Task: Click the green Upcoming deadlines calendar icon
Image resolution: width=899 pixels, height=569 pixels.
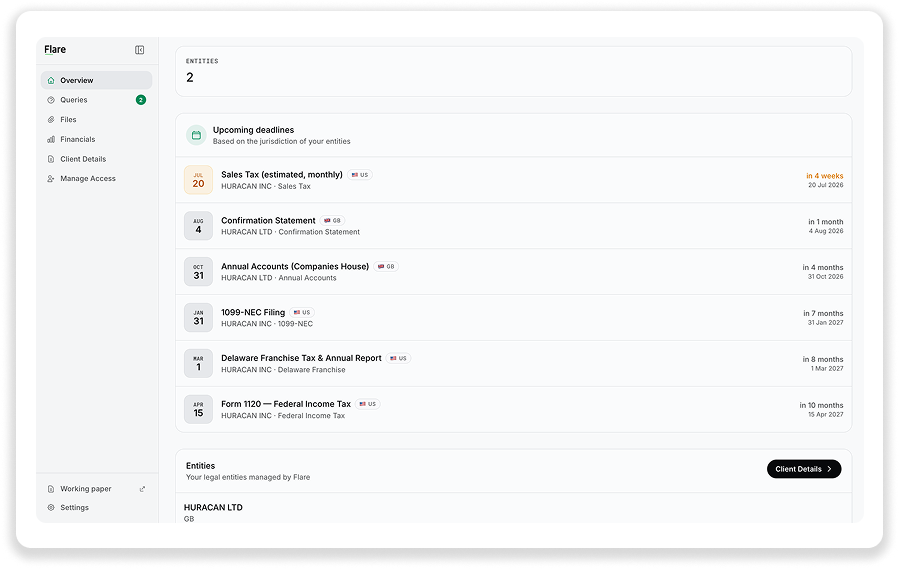Action: (x=196, y=135)
